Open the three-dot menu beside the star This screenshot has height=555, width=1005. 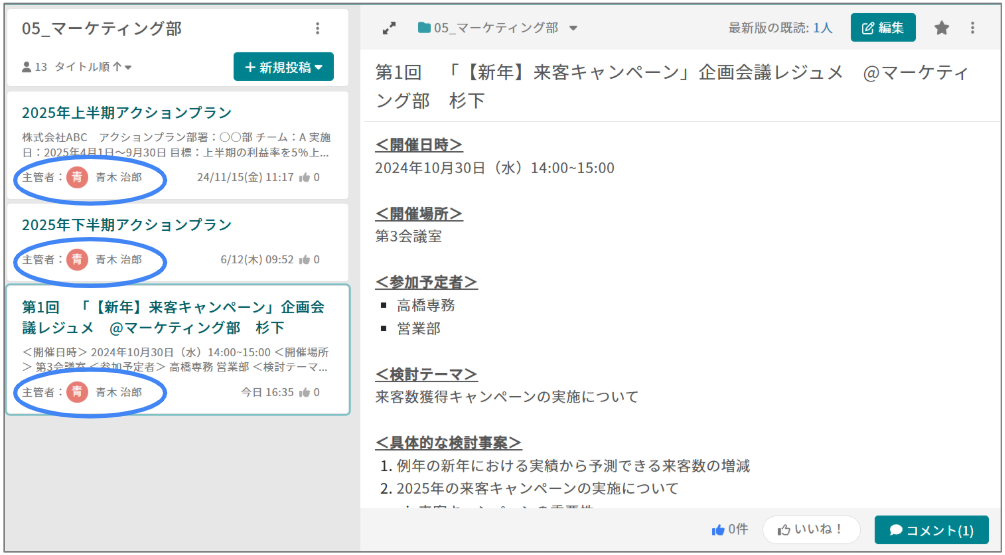973,28
